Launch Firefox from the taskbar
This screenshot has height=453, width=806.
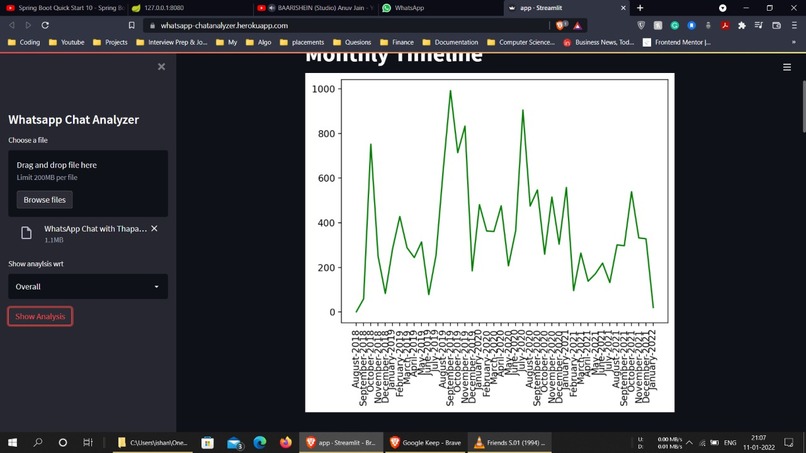point(286,442)
